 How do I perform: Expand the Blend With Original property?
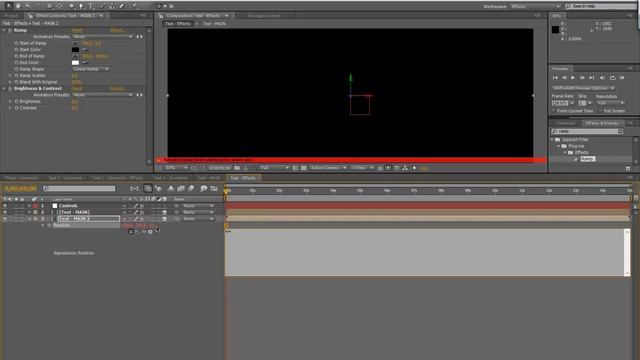point(10,82)
